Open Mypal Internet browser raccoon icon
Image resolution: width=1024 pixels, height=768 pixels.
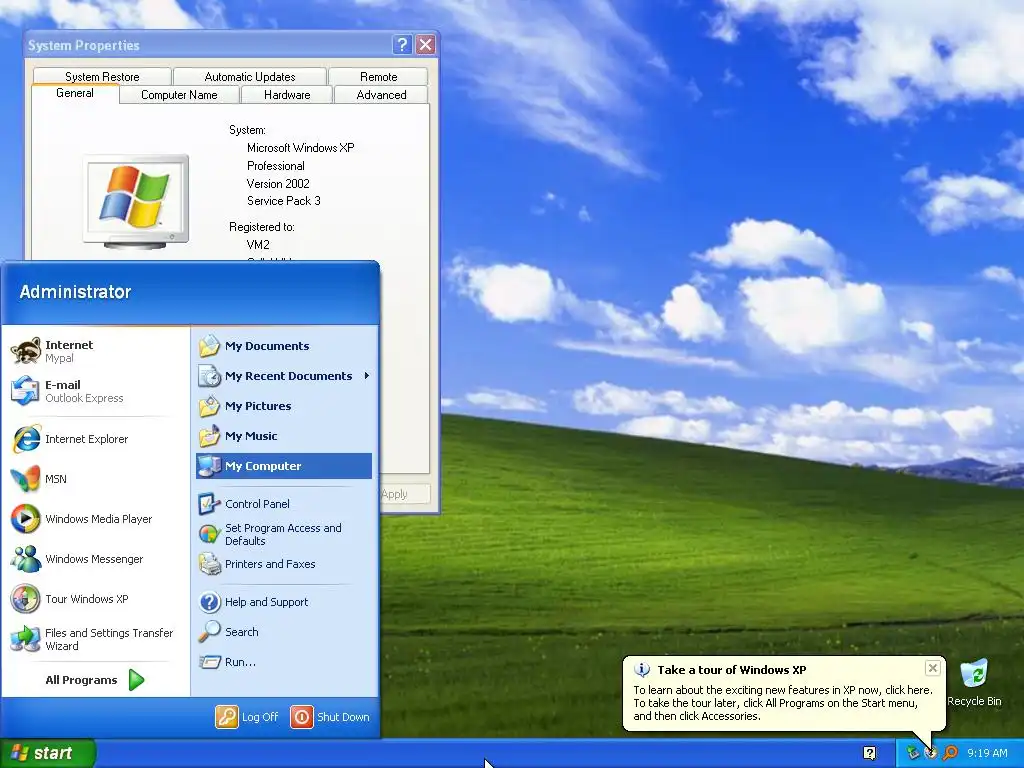(25, 351)
